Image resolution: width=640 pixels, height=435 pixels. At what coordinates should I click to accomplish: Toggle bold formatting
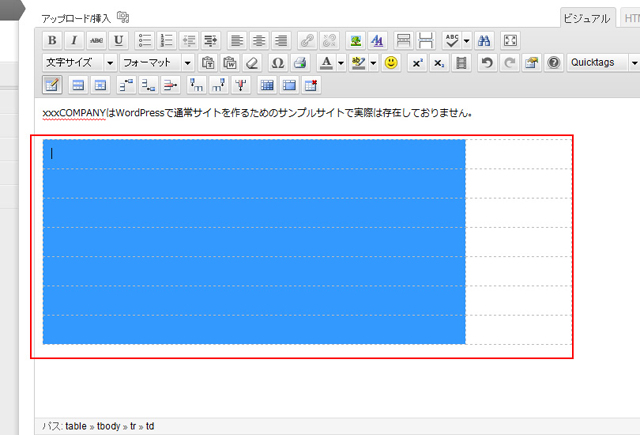click(52, 40)
